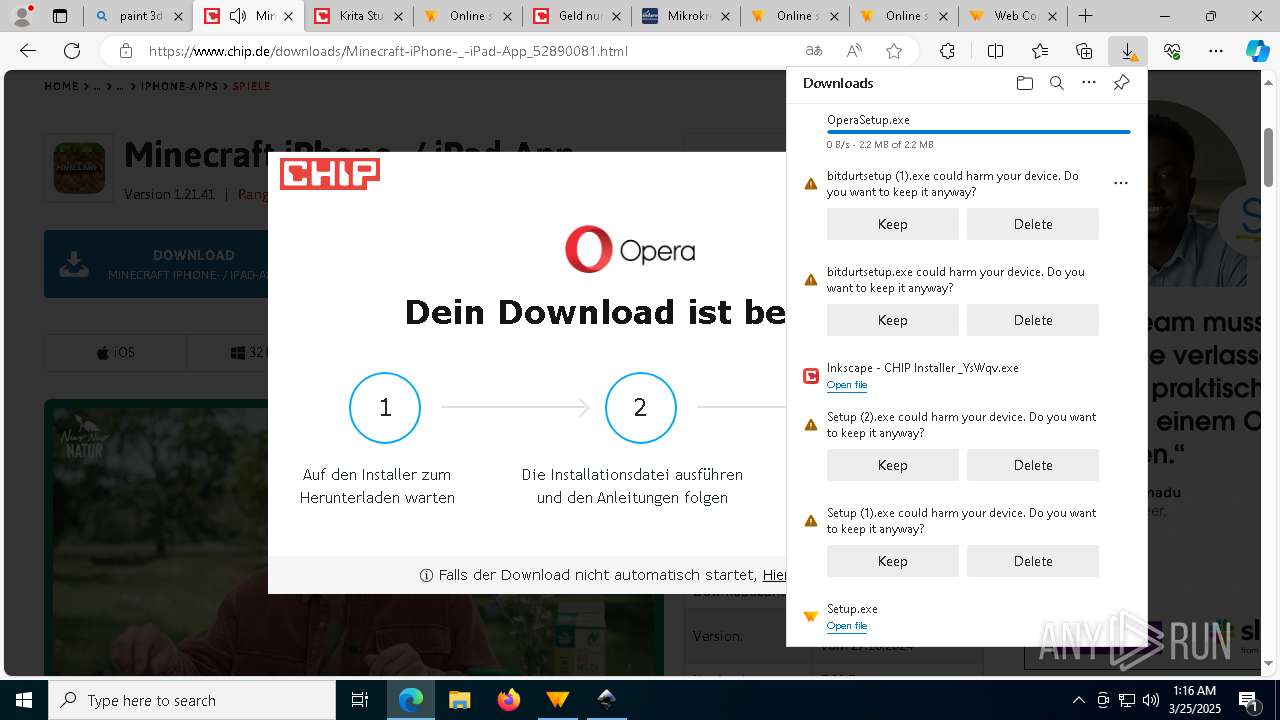
Task: Open Edge profile avatar
Action: pyautogui.click(x=22, y=15)
